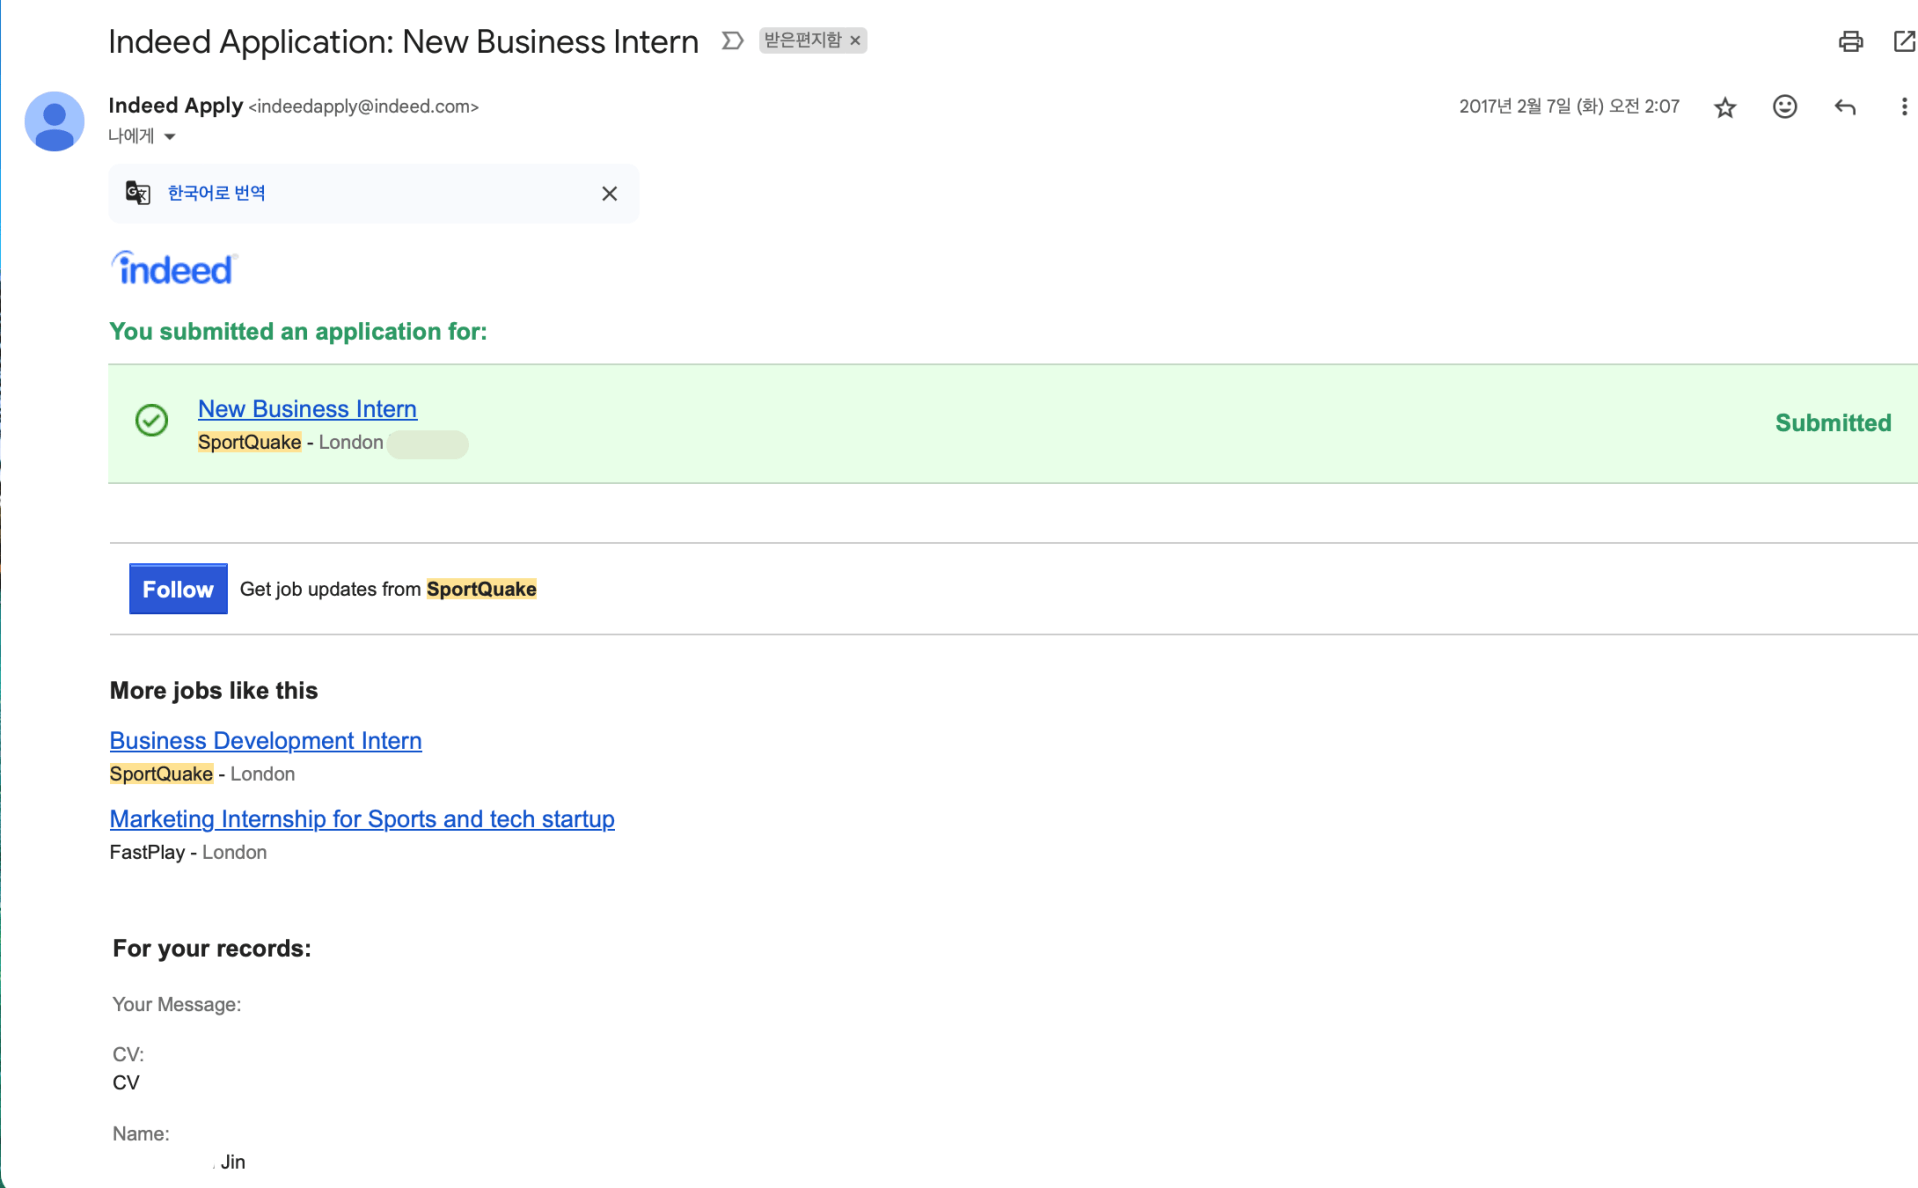Viewport: 1918px width, 1188px height.
Task: Expand recipient details next to 나에게
Action: [x=170, y=137]
